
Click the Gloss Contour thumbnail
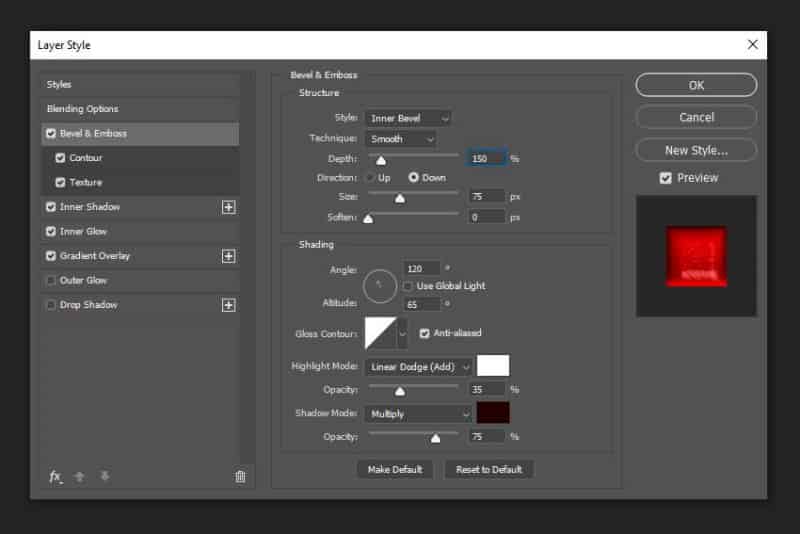click(381, 334)
